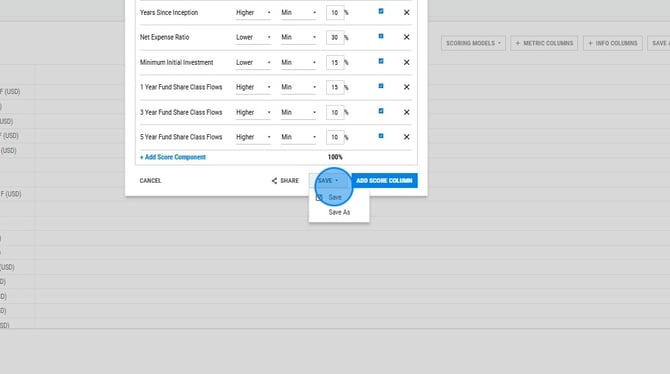
Task: Open Lower dropdown for Net Expense Ratio
Action: [x=253, y=38]
